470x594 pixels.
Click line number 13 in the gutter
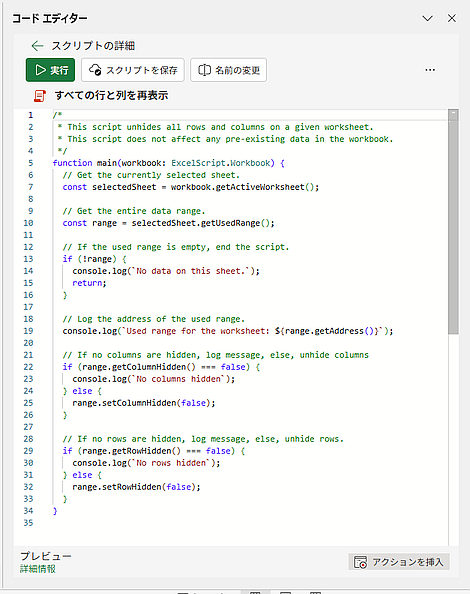(x=28, y=259)
